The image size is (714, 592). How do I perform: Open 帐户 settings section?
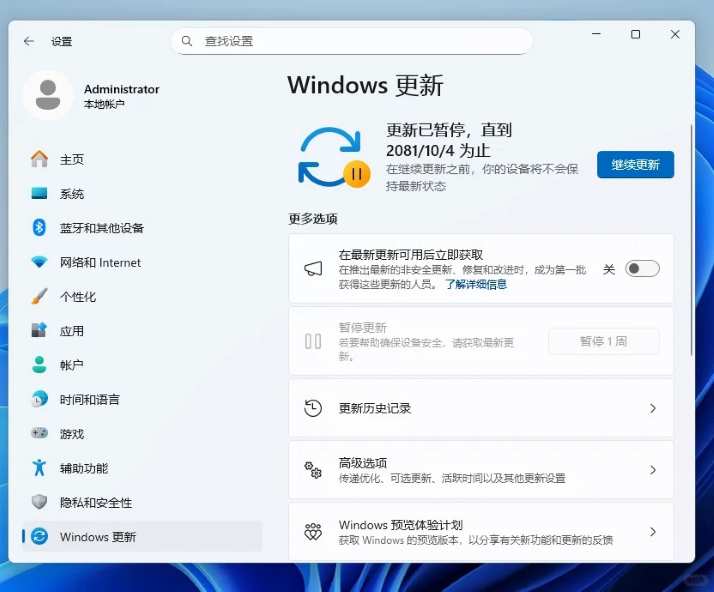[x=142, y=365]
